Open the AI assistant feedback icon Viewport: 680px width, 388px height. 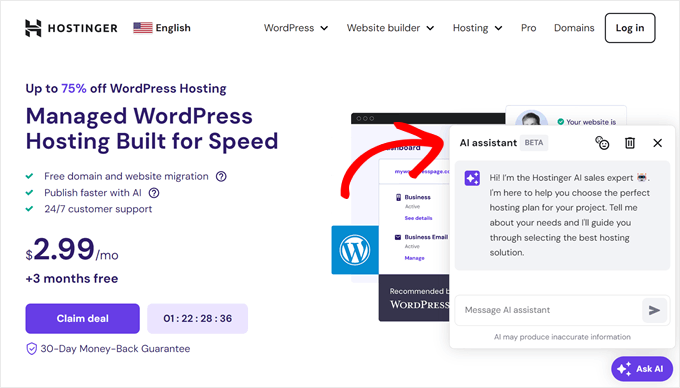tap(602, 143)
